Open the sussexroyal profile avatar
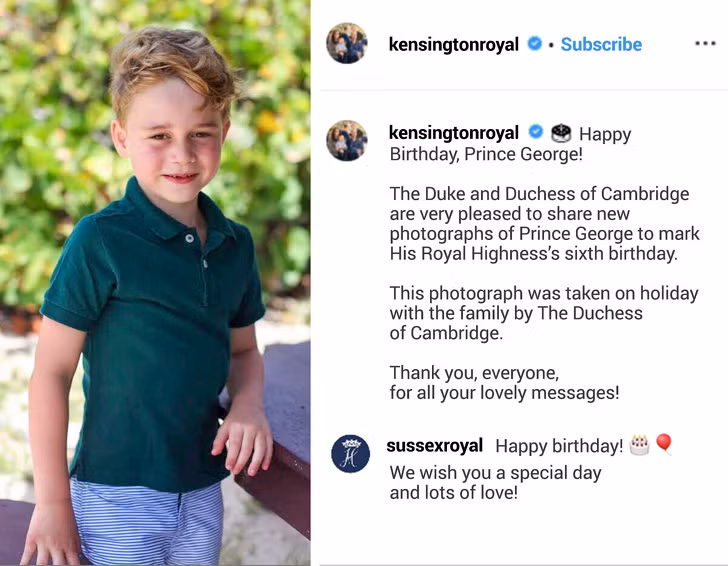Viewport: 728px width, 566px height. (x=350, y=454)
